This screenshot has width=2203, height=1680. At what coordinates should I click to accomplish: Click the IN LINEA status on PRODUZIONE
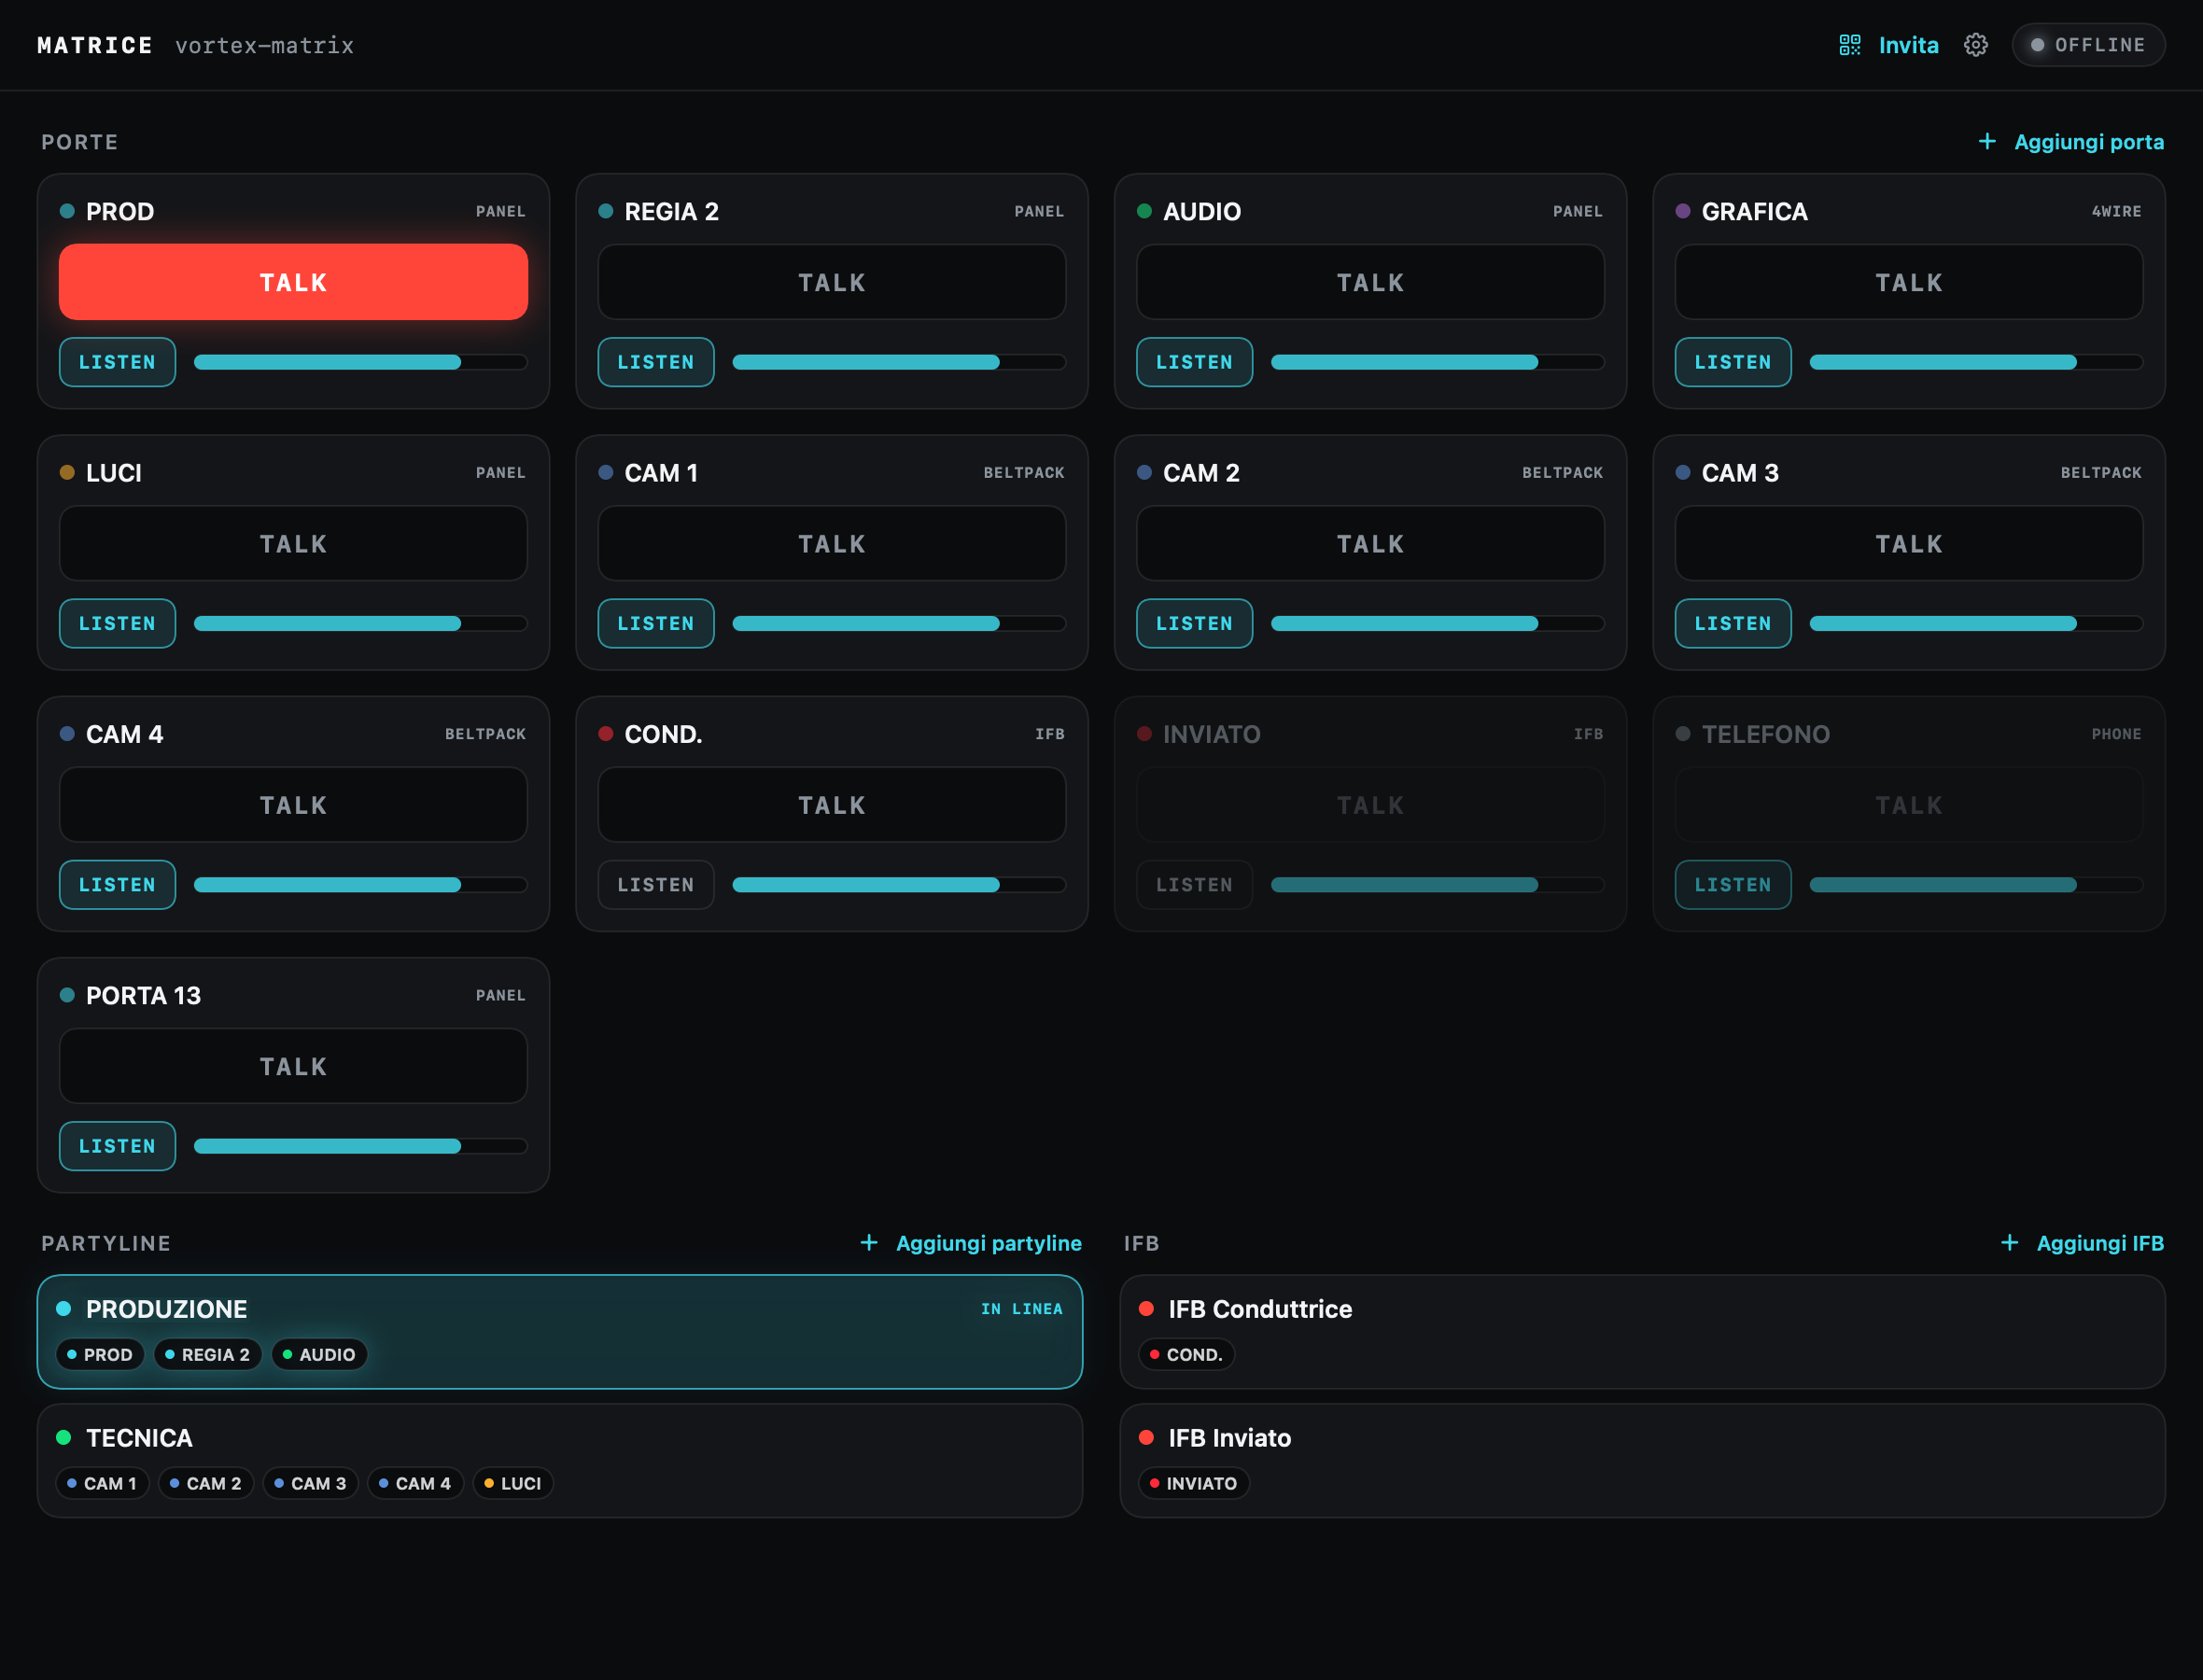tap(1021, 1308)
